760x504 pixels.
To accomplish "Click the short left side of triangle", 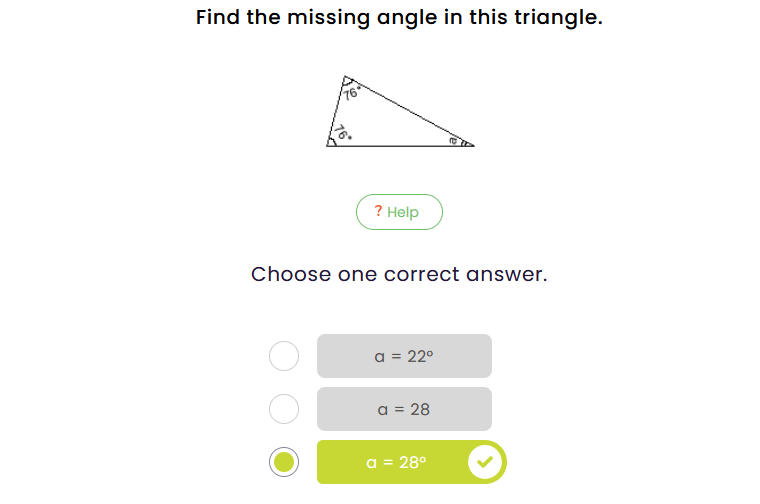I will (x=335, y=110).
